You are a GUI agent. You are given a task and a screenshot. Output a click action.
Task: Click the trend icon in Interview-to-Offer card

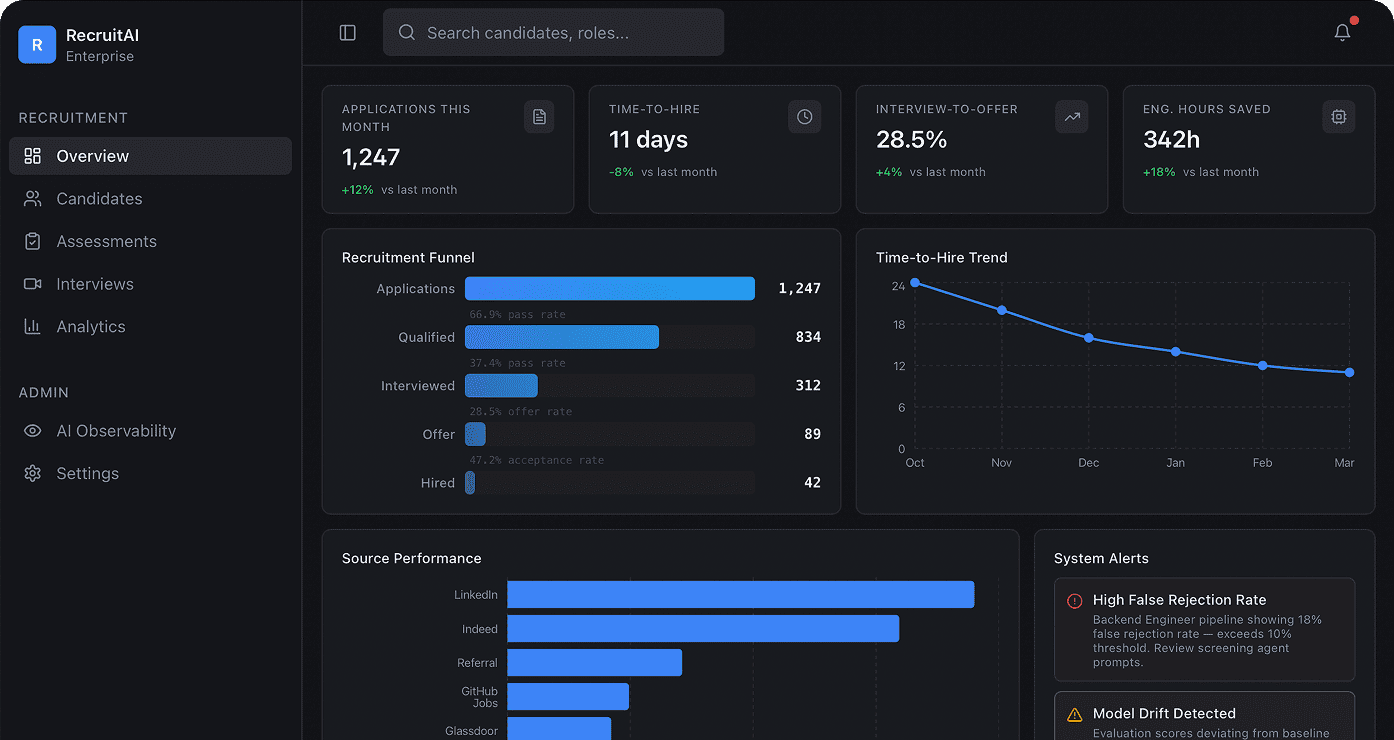(1072, 117)
